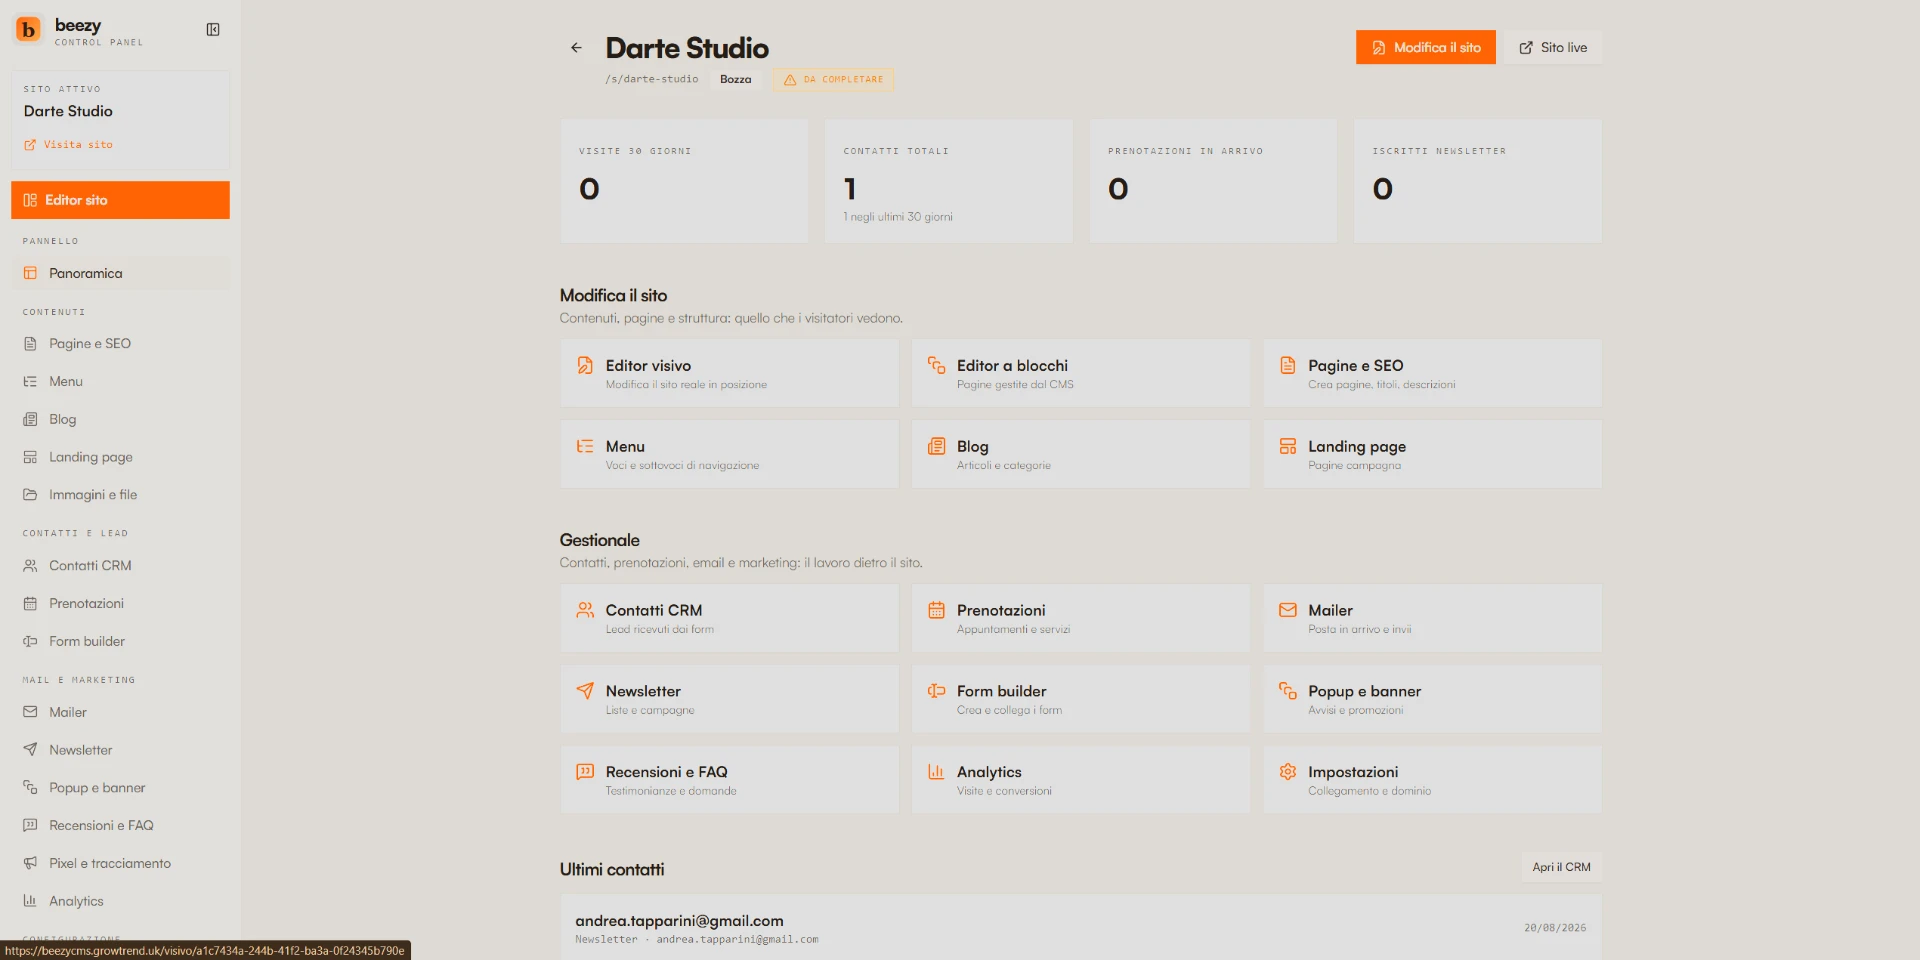Screen dimensions: 1920x960
Task: Click the Menu card icon
Action: pyautogui.click(x=585, y=447)
